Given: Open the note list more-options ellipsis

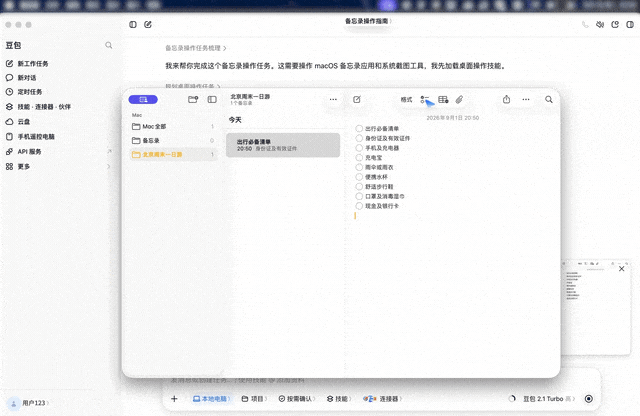Looking at the screenshot, I should point(333,99).
